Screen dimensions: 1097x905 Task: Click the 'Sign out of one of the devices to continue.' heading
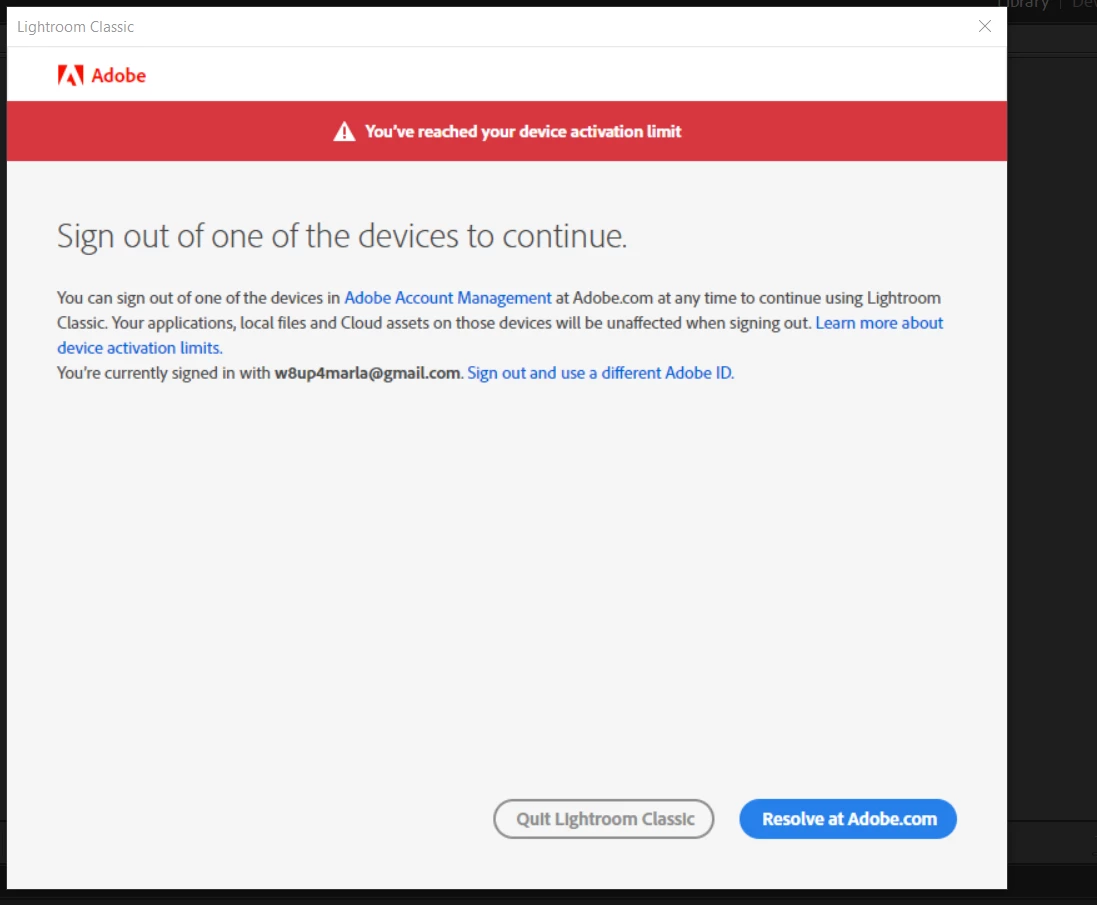pos(341,236)
